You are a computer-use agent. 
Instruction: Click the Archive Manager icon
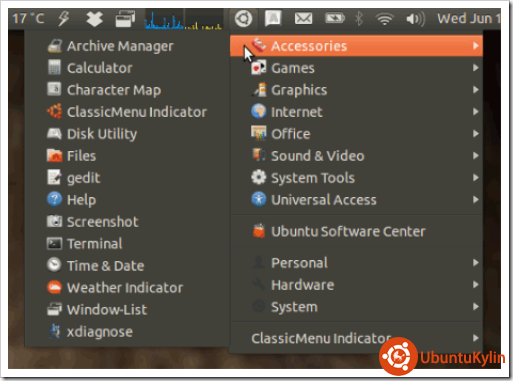click(54, 46)
